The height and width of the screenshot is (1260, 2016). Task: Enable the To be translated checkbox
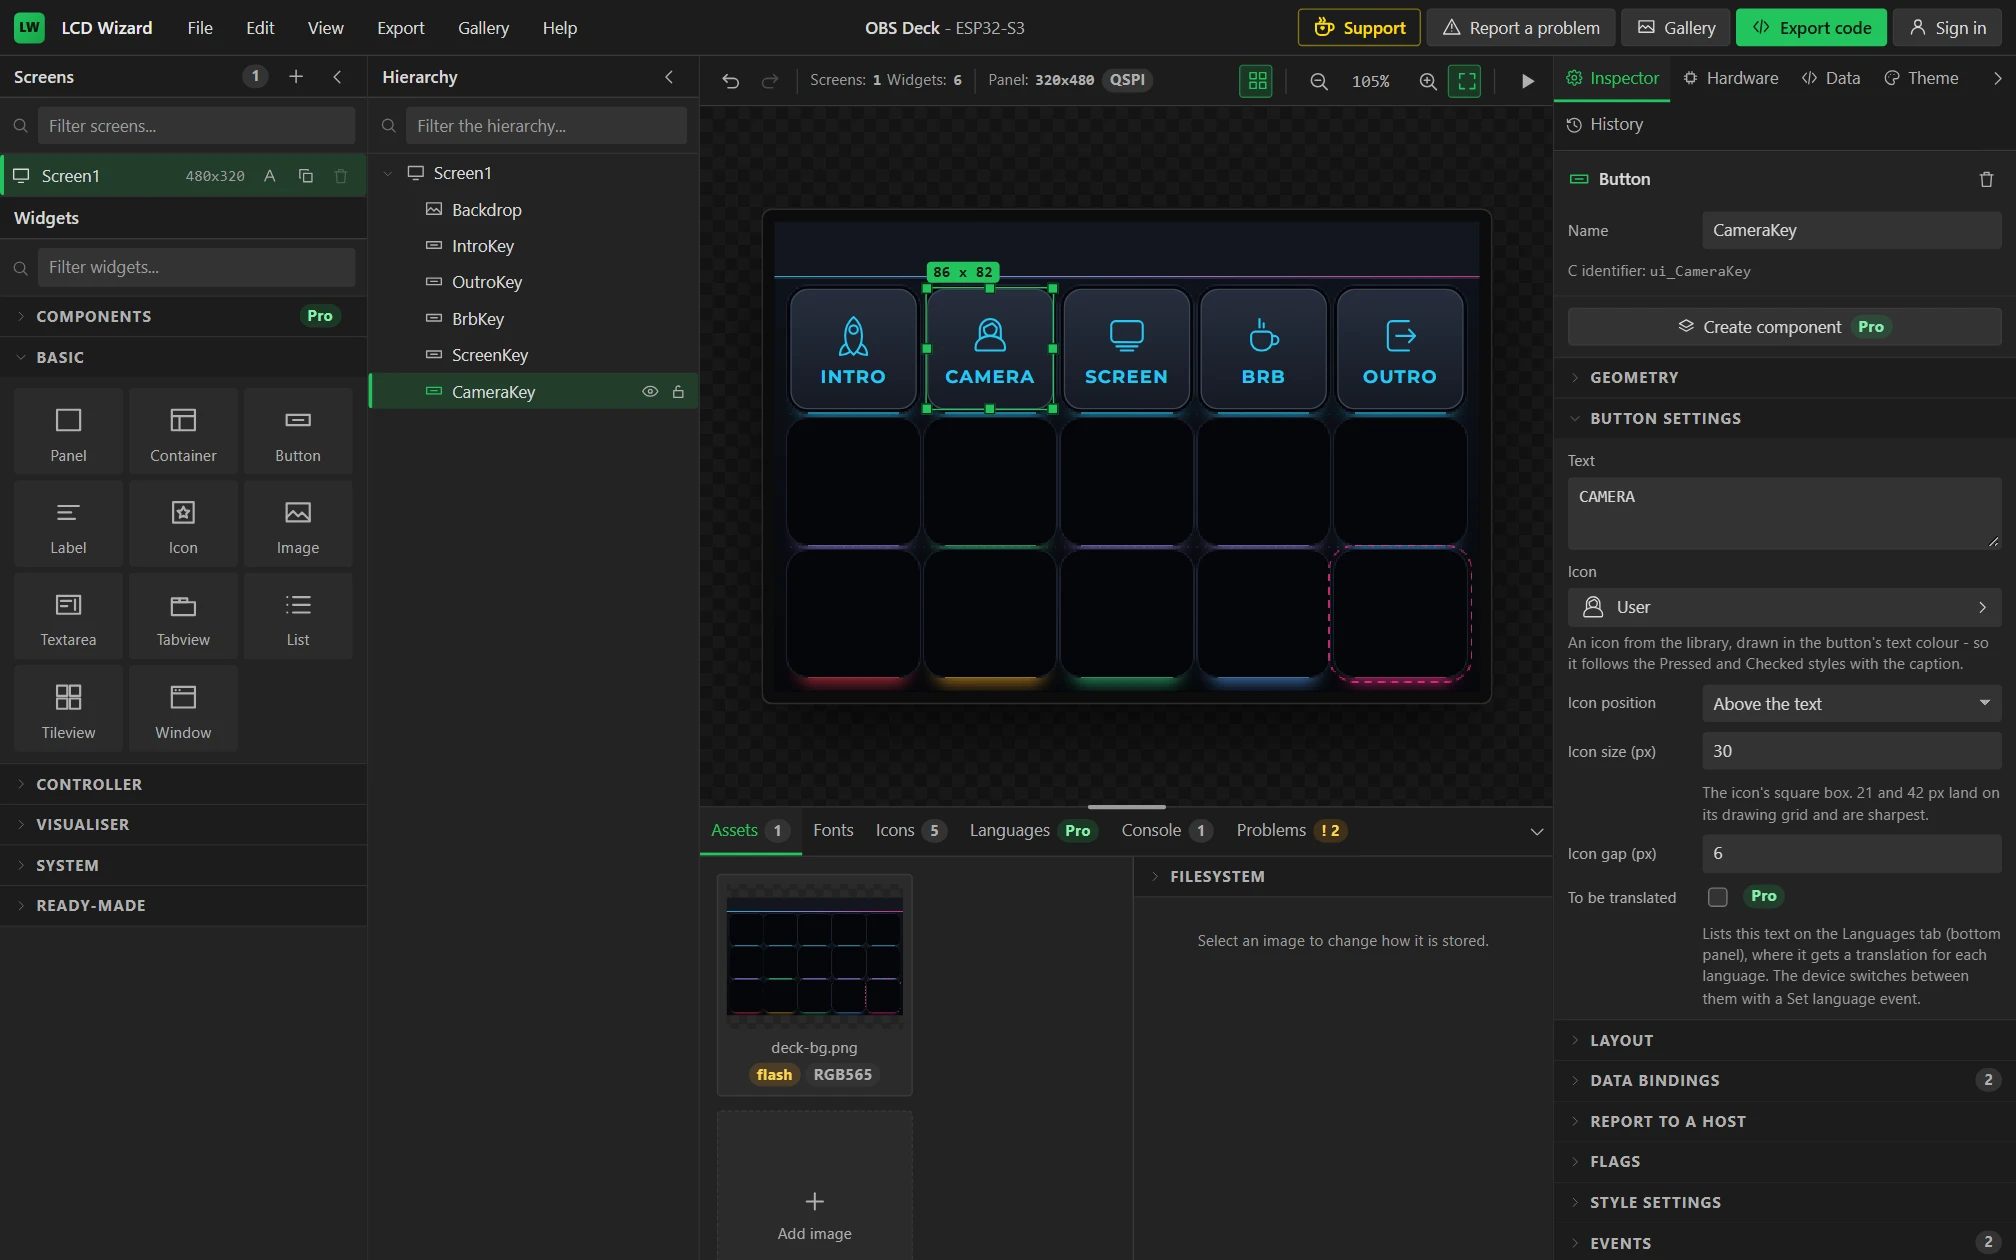[x=1717, y=897]
